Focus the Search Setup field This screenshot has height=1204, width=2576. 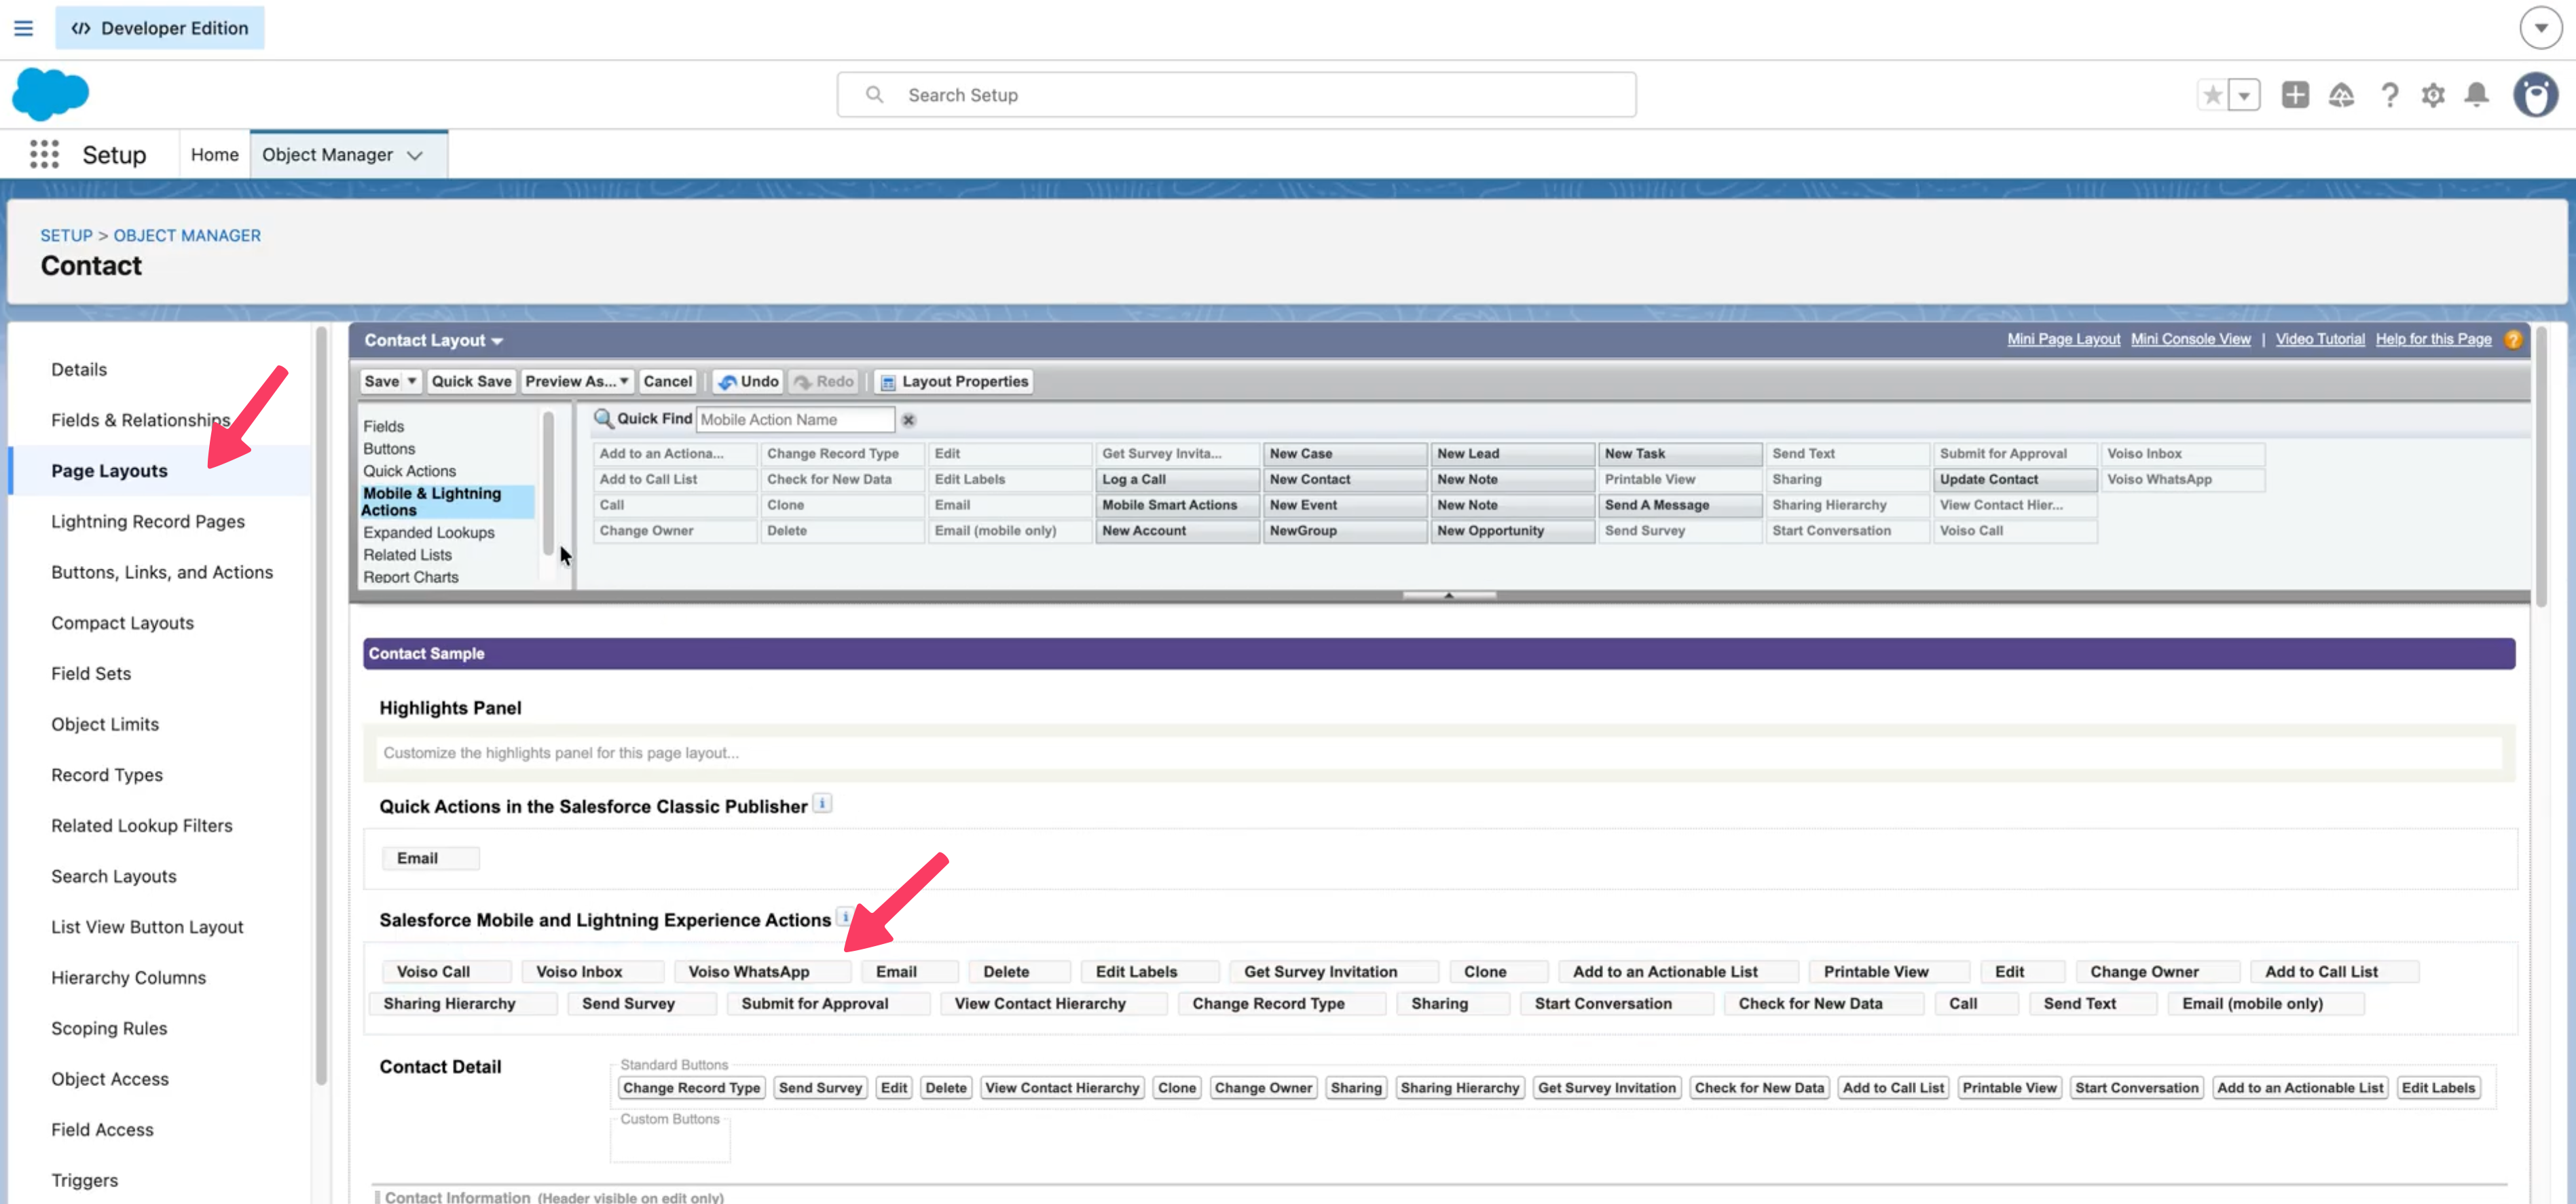[x=1236, y=94]
